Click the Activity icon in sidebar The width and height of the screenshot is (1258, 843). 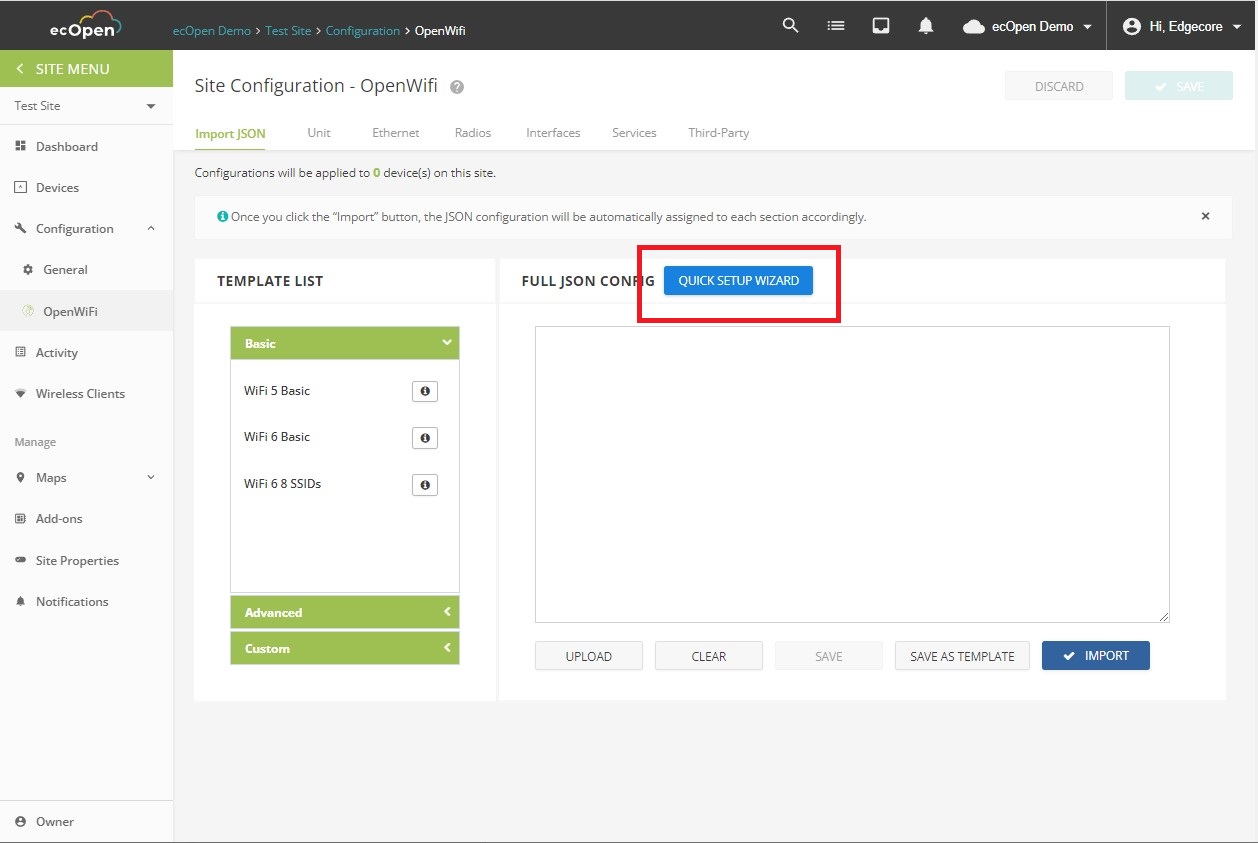coord(21,352)
